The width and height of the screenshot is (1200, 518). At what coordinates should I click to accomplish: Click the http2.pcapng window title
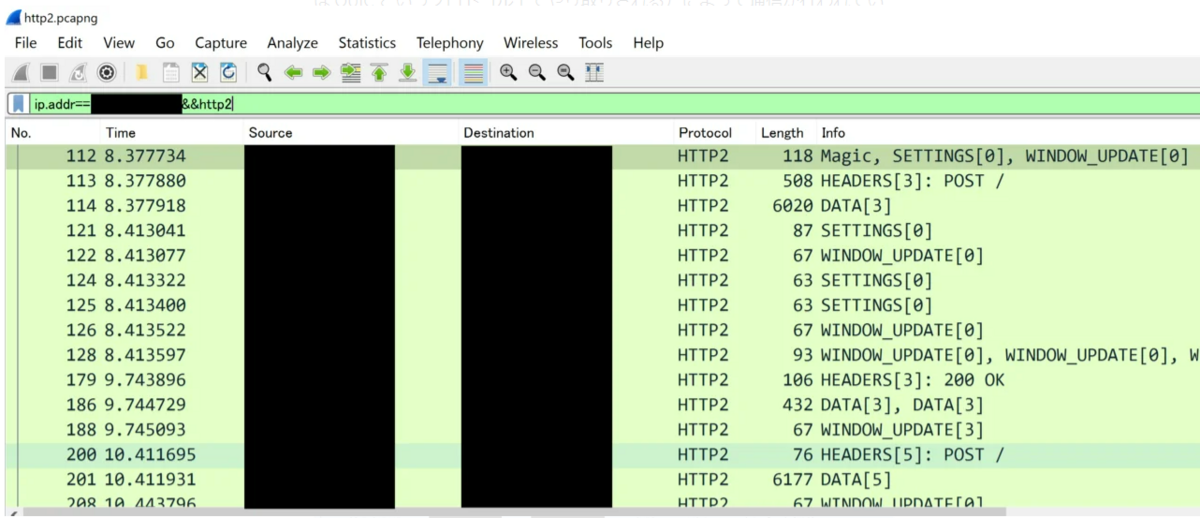point(61,18)
